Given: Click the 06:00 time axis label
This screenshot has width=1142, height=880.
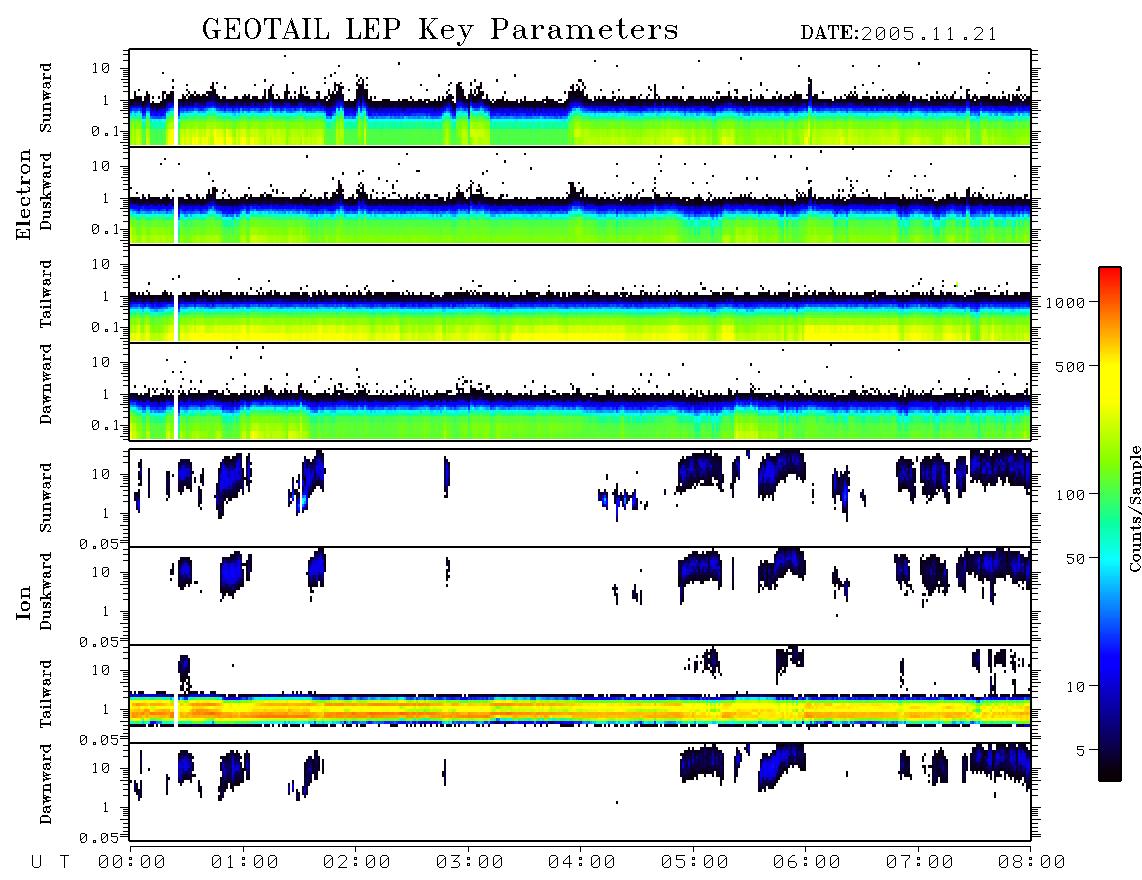Looking at the screenshot, I should pyautogui.click(x=807, y=863).
